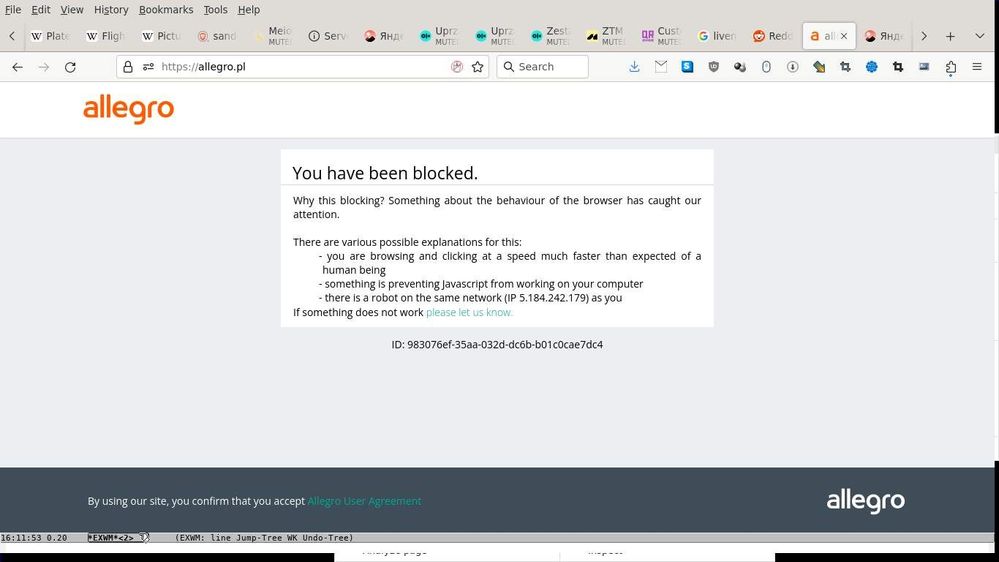Open the View menu
The width and height of the screenshot is (999, 562).
[71, 10]
